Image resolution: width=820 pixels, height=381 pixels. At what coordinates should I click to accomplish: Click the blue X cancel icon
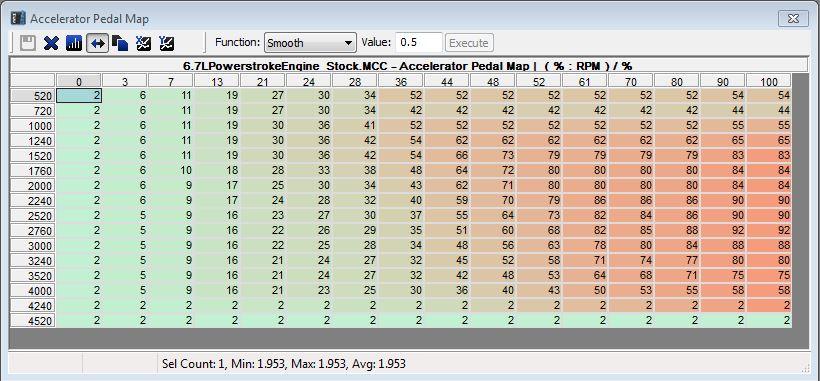coord(51,43)
